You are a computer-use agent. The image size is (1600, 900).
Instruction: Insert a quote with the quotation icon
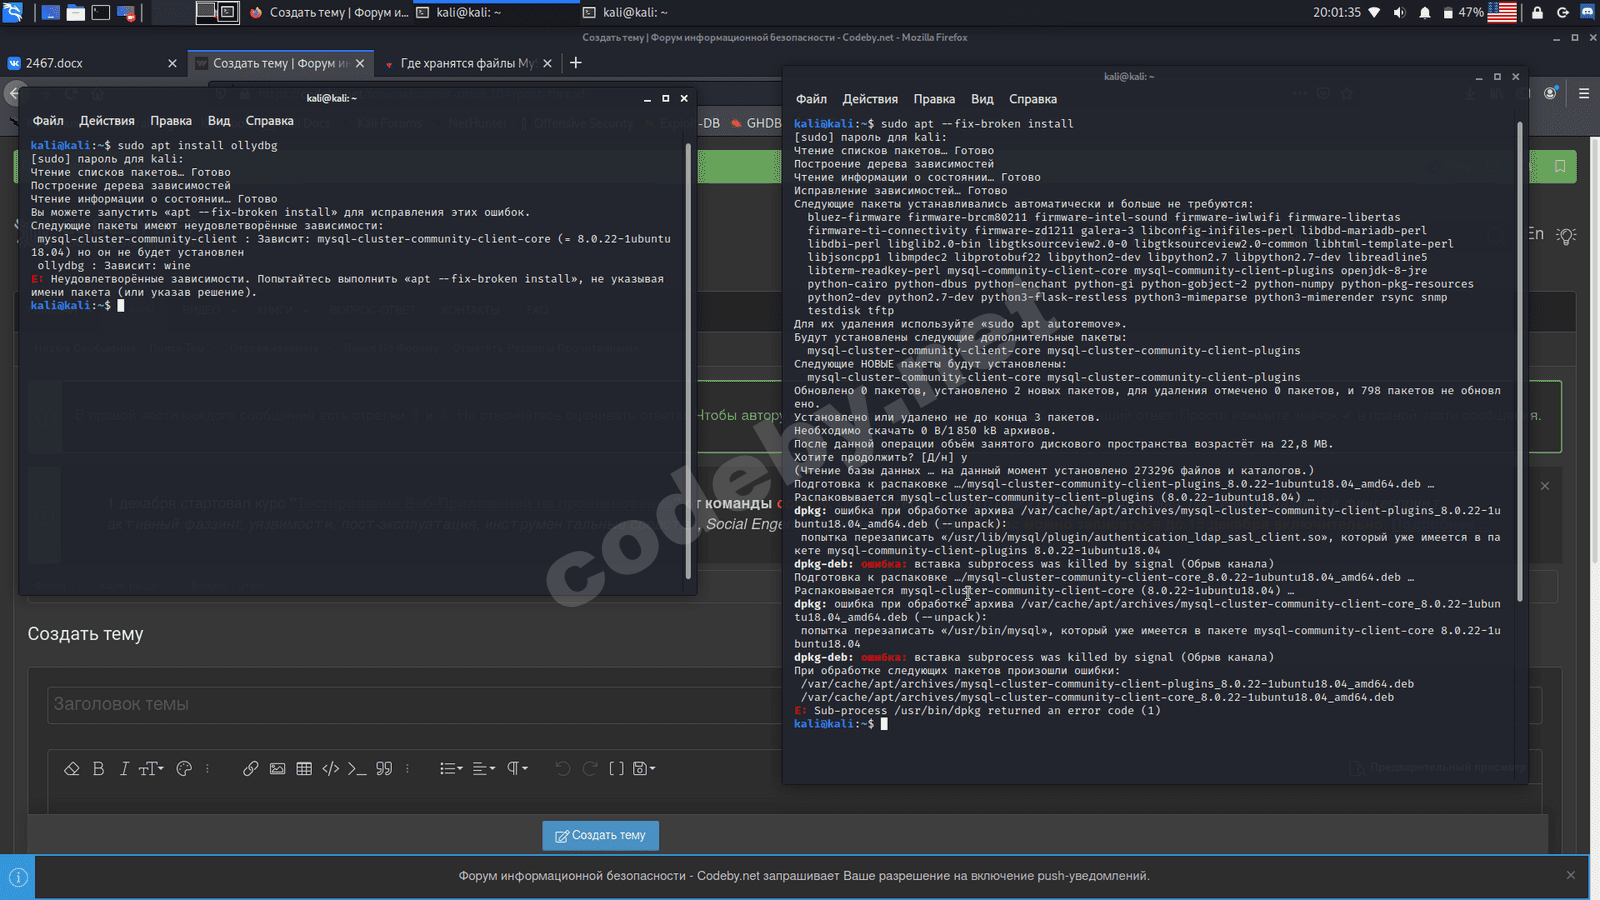[384, 768]
